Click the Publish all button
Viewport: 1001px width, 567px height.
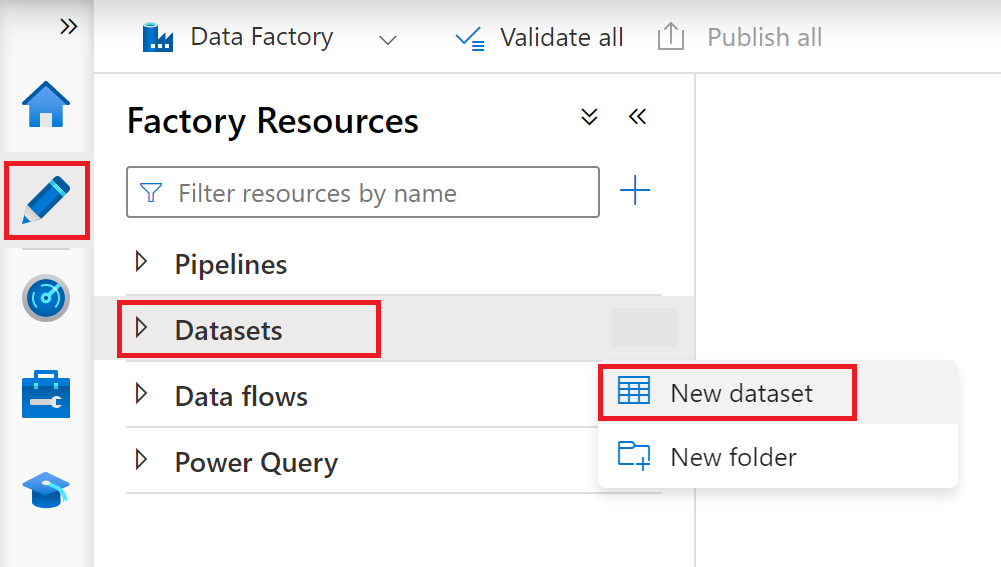[740, 38]
